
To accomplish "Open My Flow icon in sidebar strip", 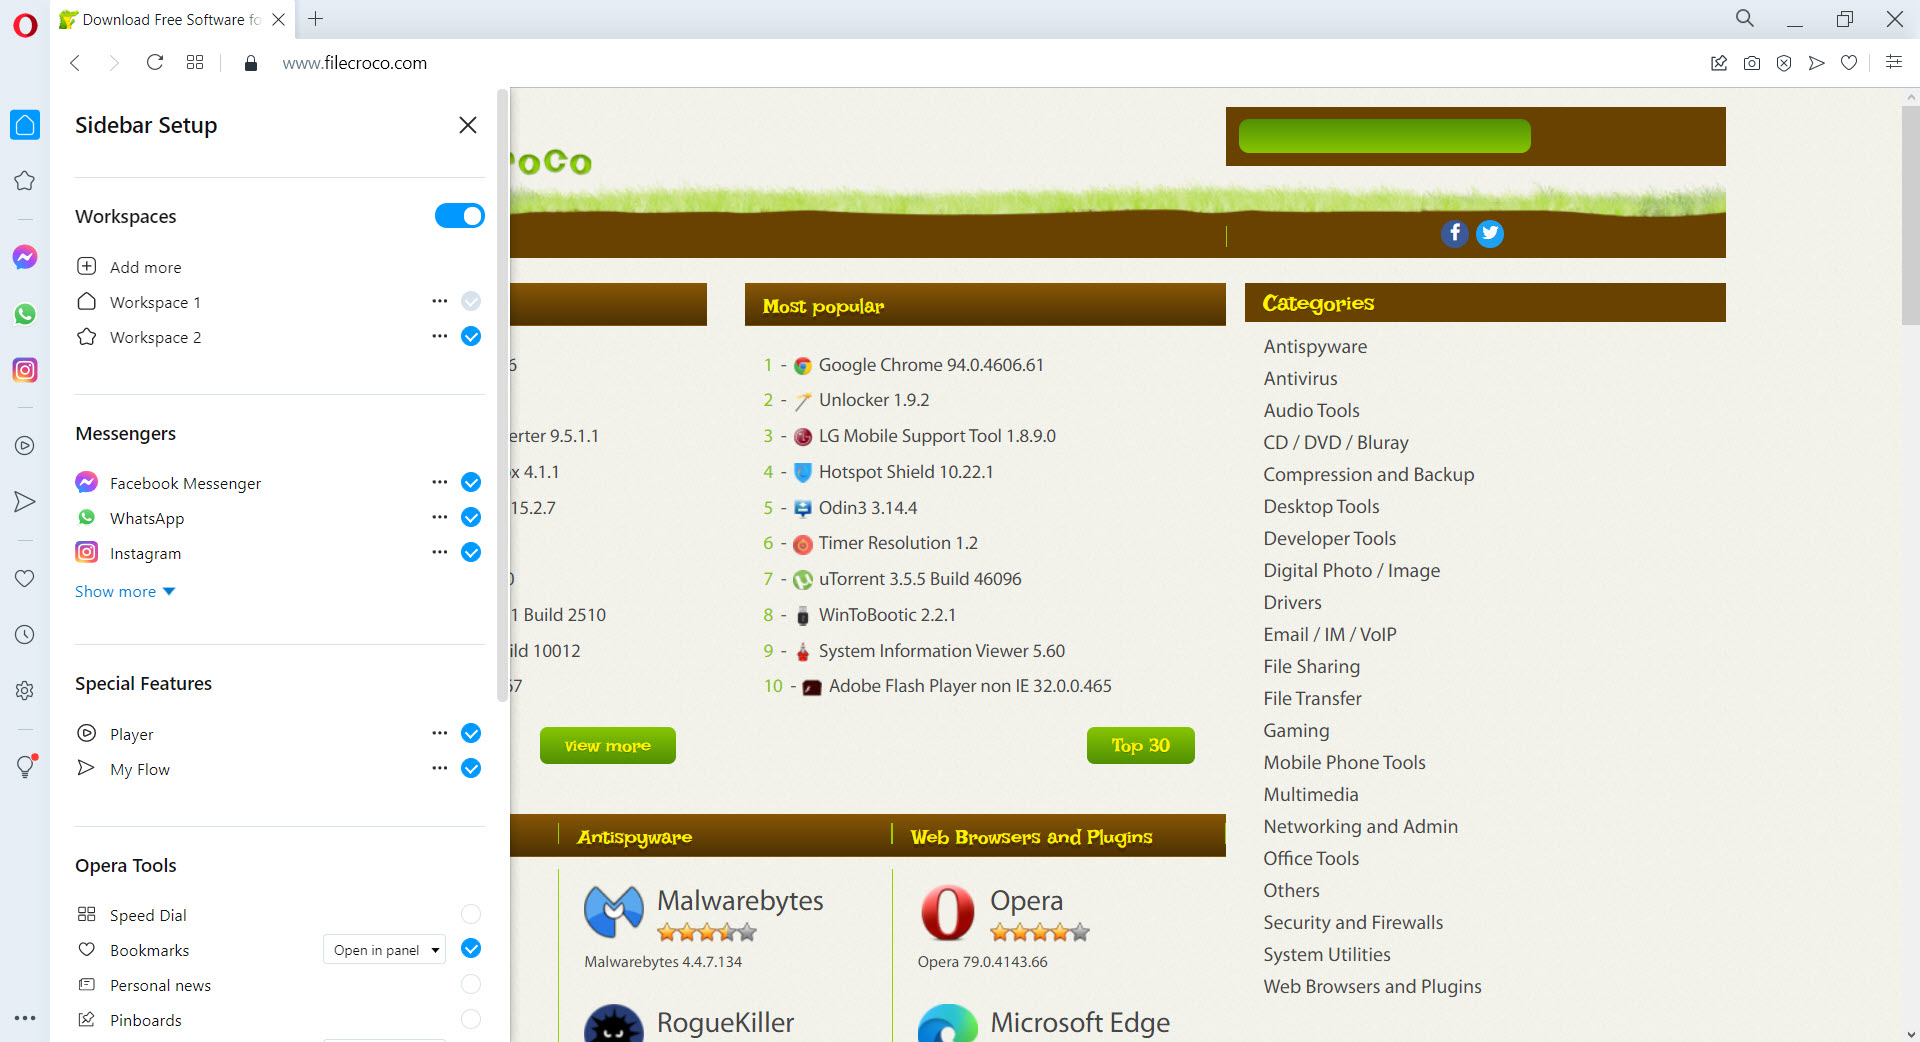I will pyautogui.click(x=25, y=502).
